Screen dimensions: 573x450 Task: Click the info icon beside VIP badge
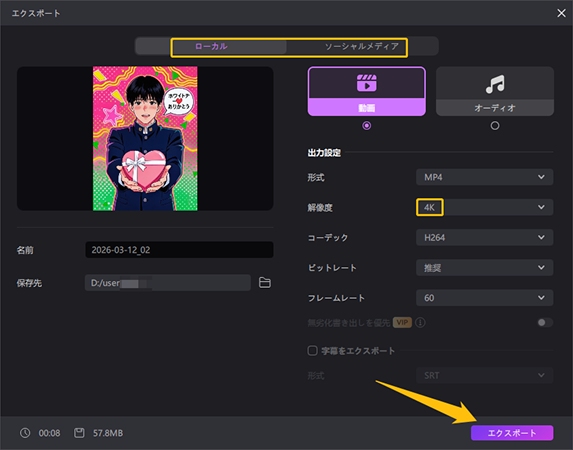420,322
